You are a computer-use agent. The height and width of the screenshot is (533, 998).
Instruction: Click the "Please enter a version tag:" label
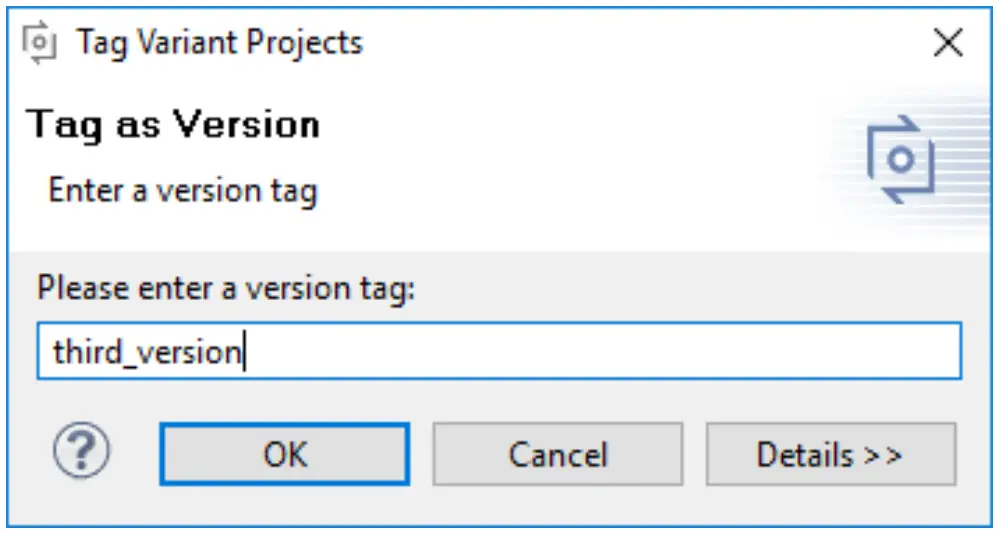pos(226,289)
